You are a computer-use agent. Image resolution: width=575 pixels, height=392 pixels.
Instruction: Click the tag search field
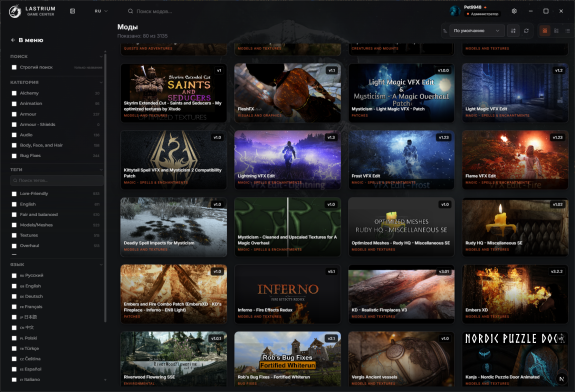pos(56,180)
